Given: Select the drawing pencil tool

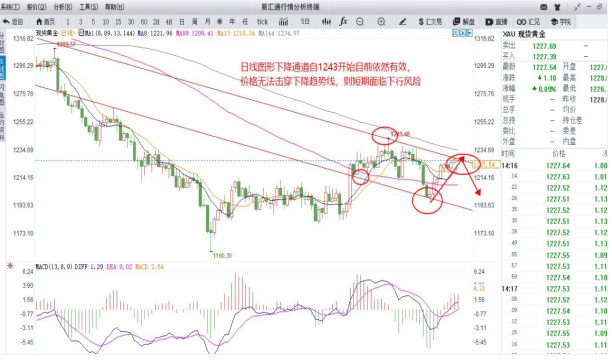Looking at the screenshot, I should click(x=402, y=22).
